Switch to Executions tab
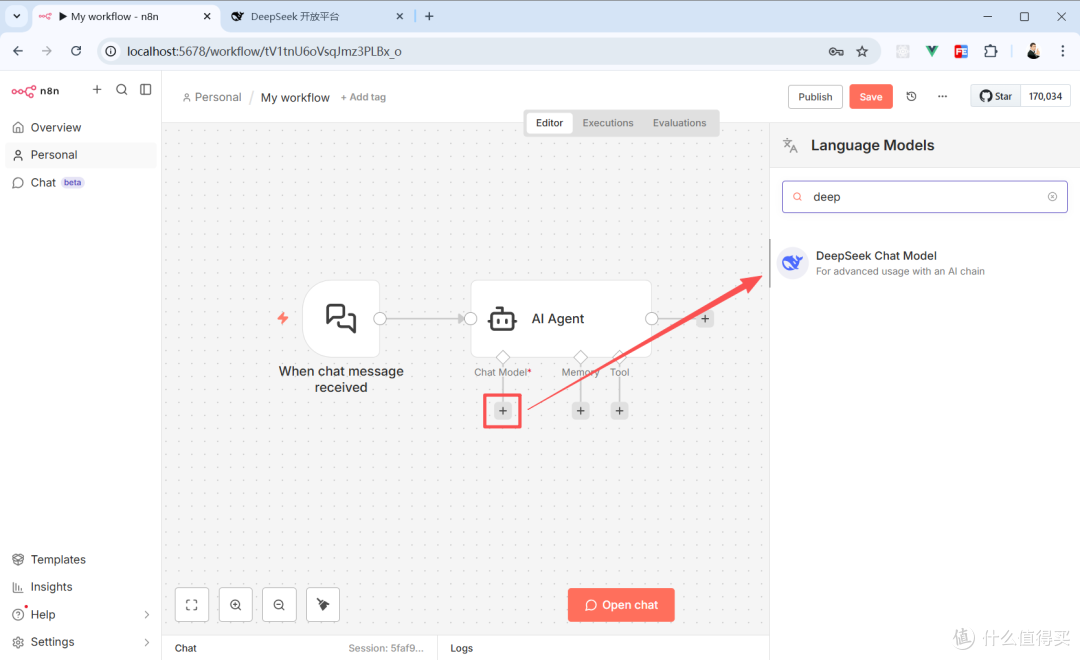 point(608,123)
